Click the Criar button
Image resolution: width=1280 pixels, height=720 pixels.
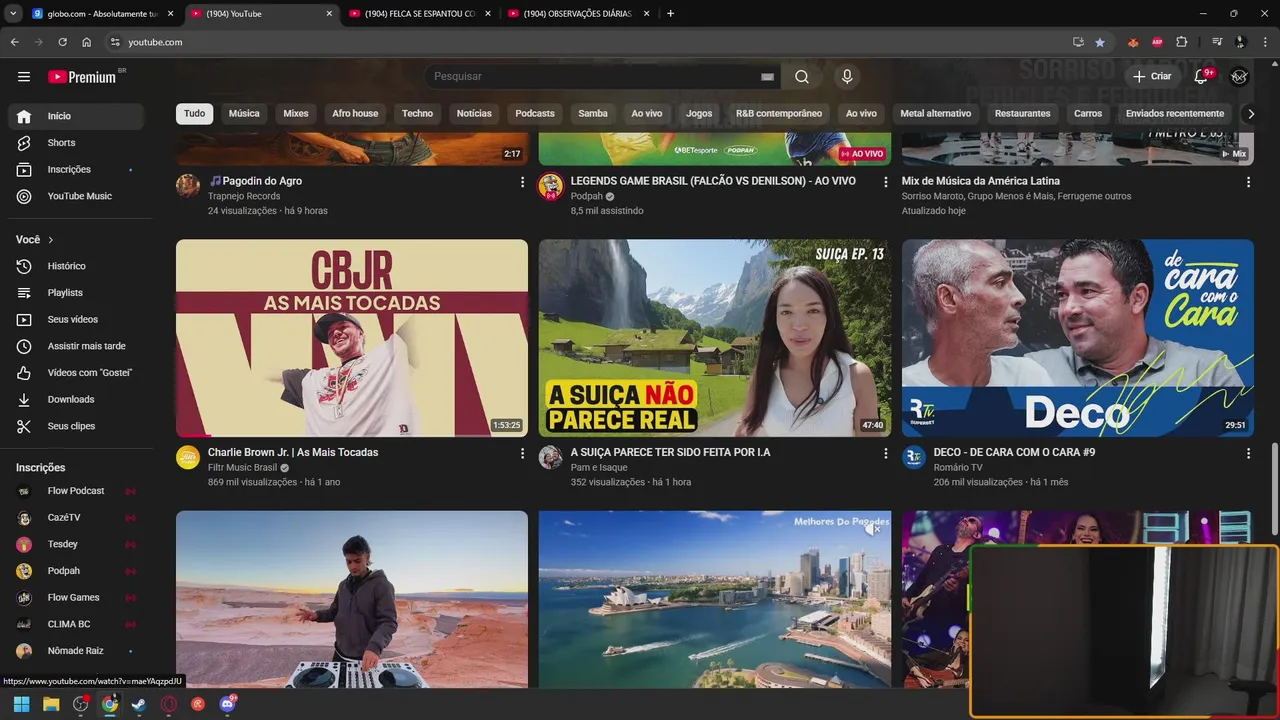tap(1151, 76)
